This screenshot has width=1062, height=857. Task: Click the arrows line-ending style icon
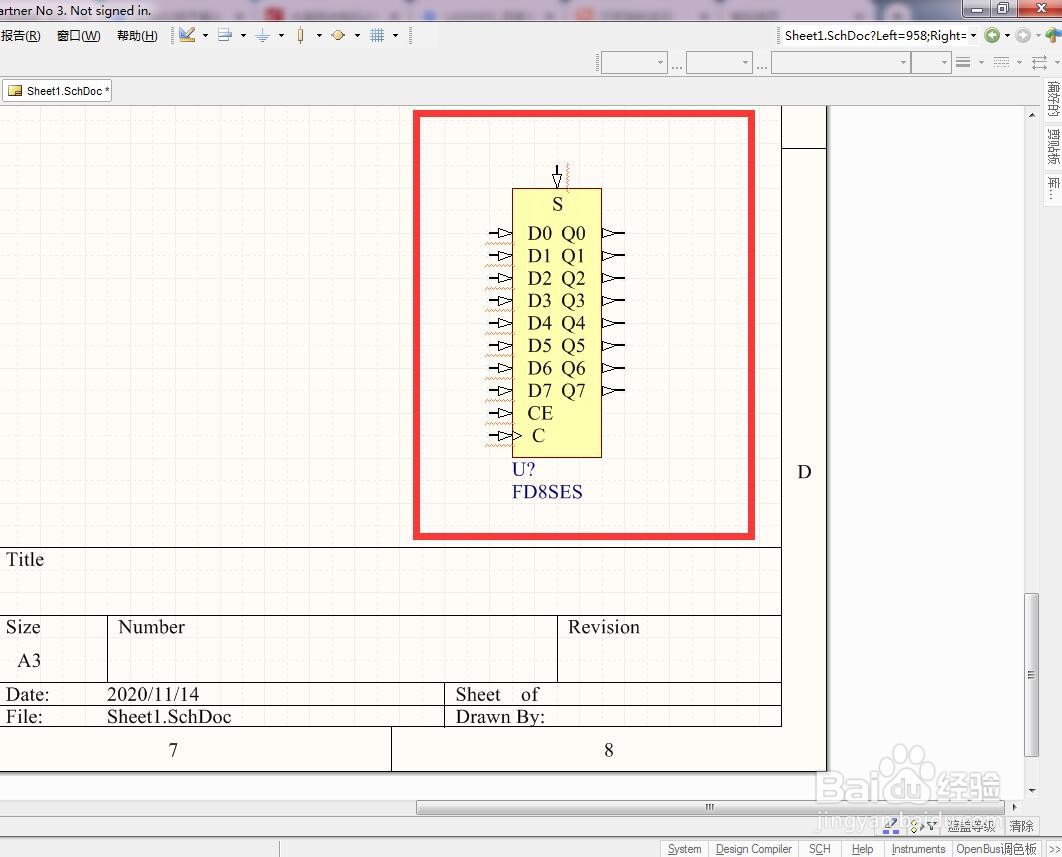[1039, 63]
